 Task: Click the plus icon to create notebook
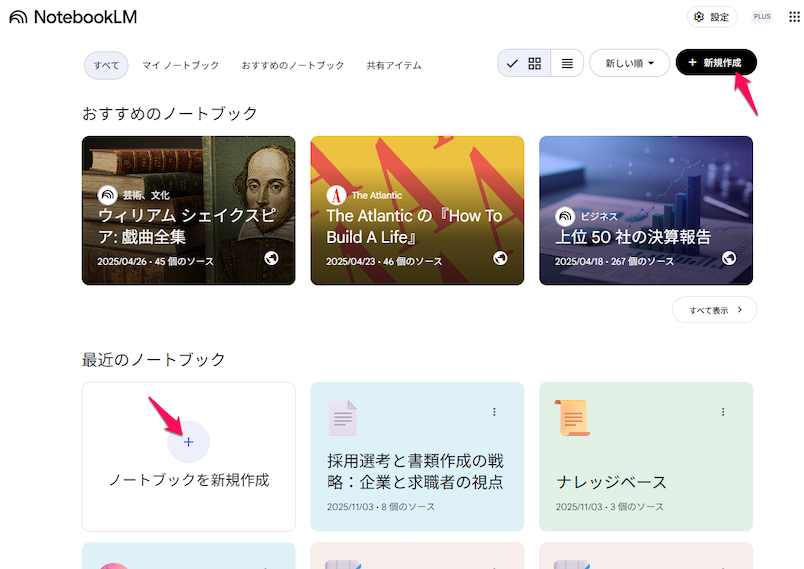click(x=188, y=442)
